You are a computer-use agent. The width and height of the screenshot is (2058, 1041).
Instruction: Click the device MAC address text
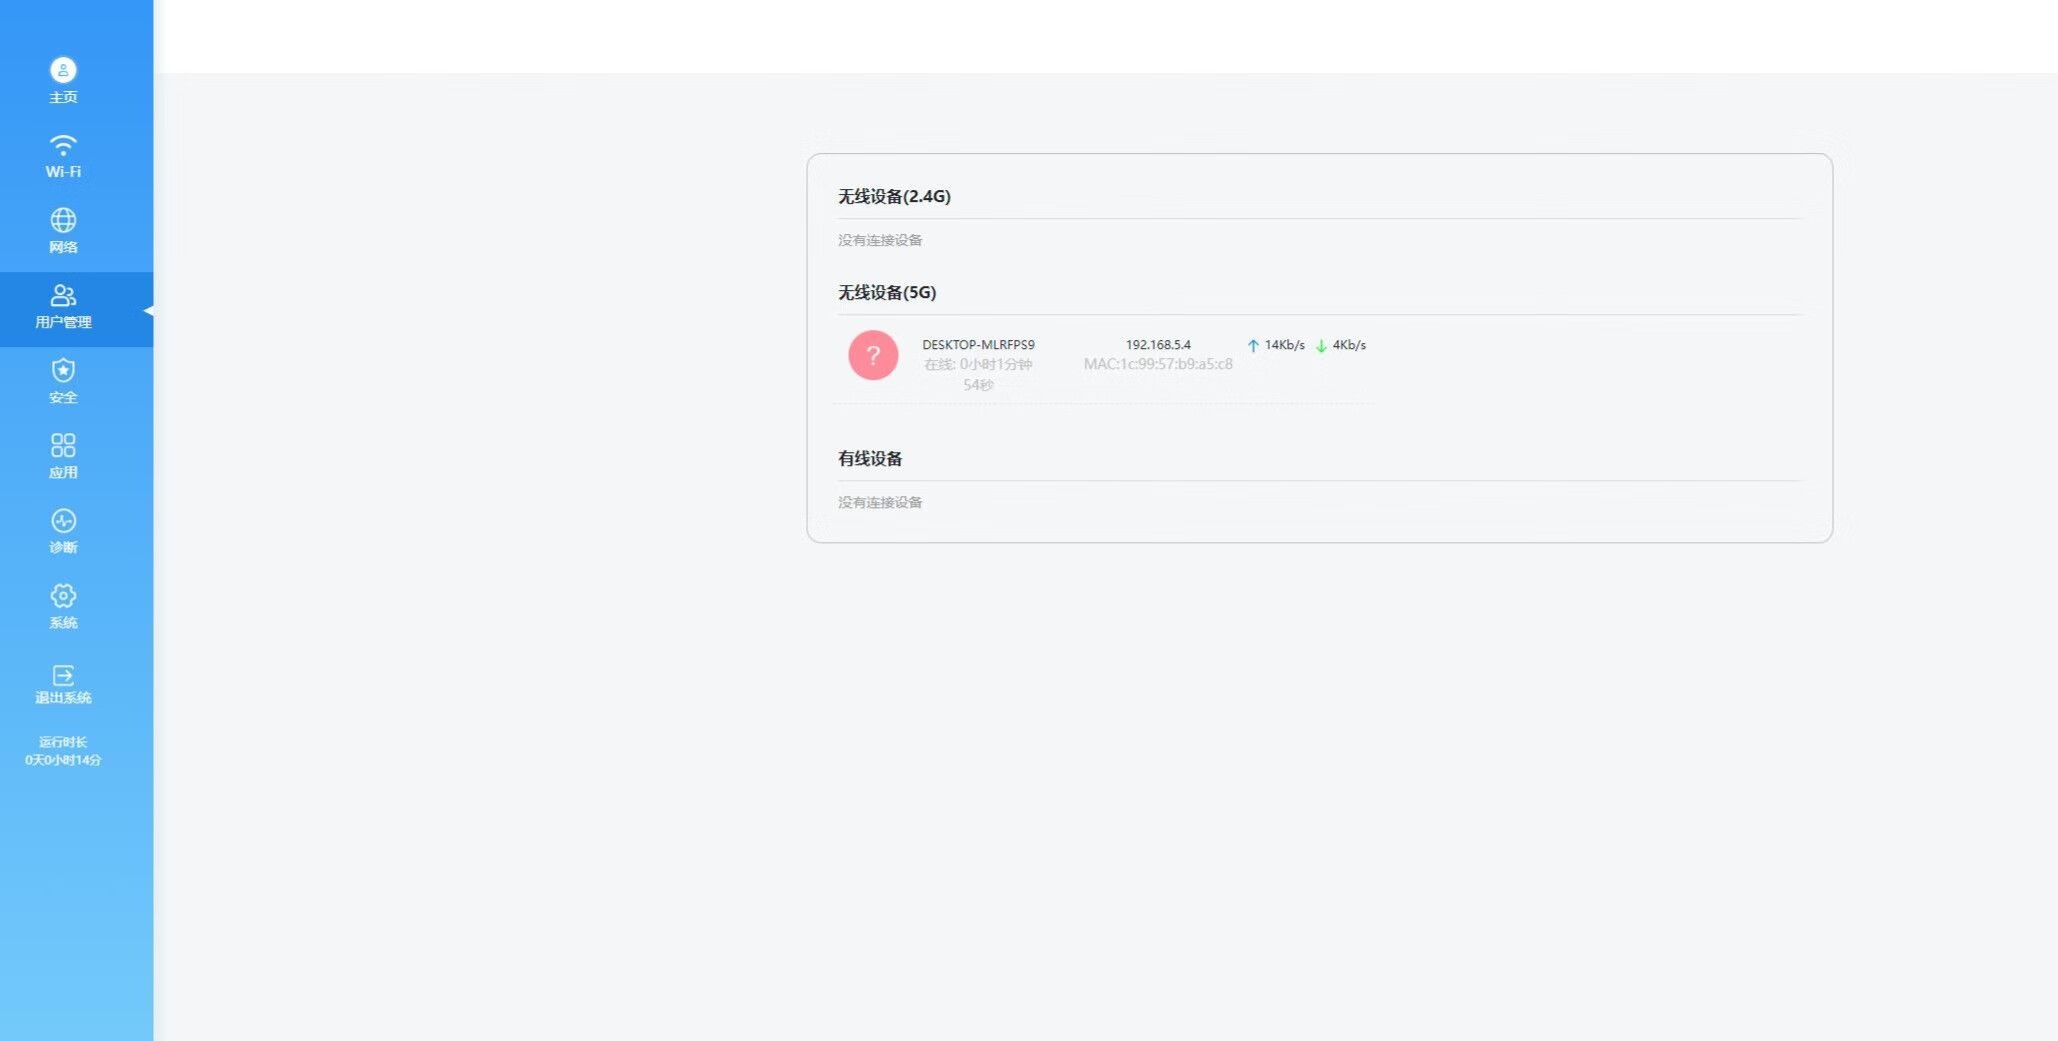point(1158,365)
